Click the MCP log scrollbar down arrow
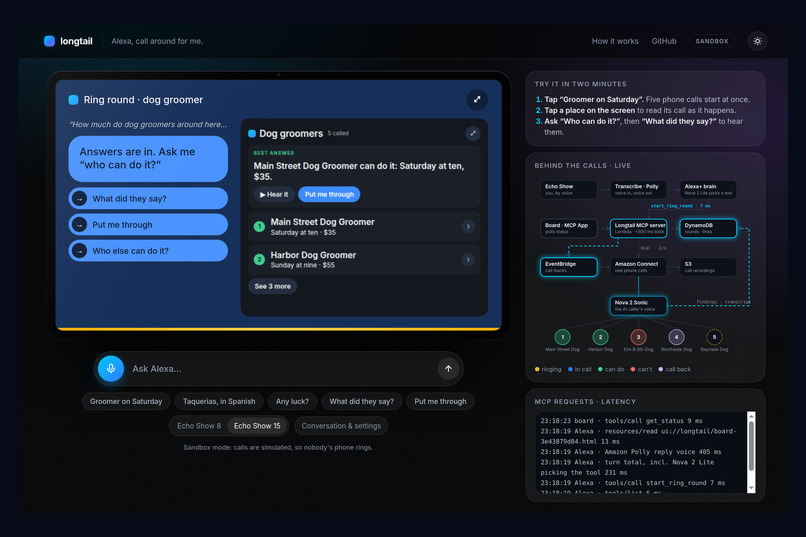This screenshot has width=806, height=537. pos(751,488)
